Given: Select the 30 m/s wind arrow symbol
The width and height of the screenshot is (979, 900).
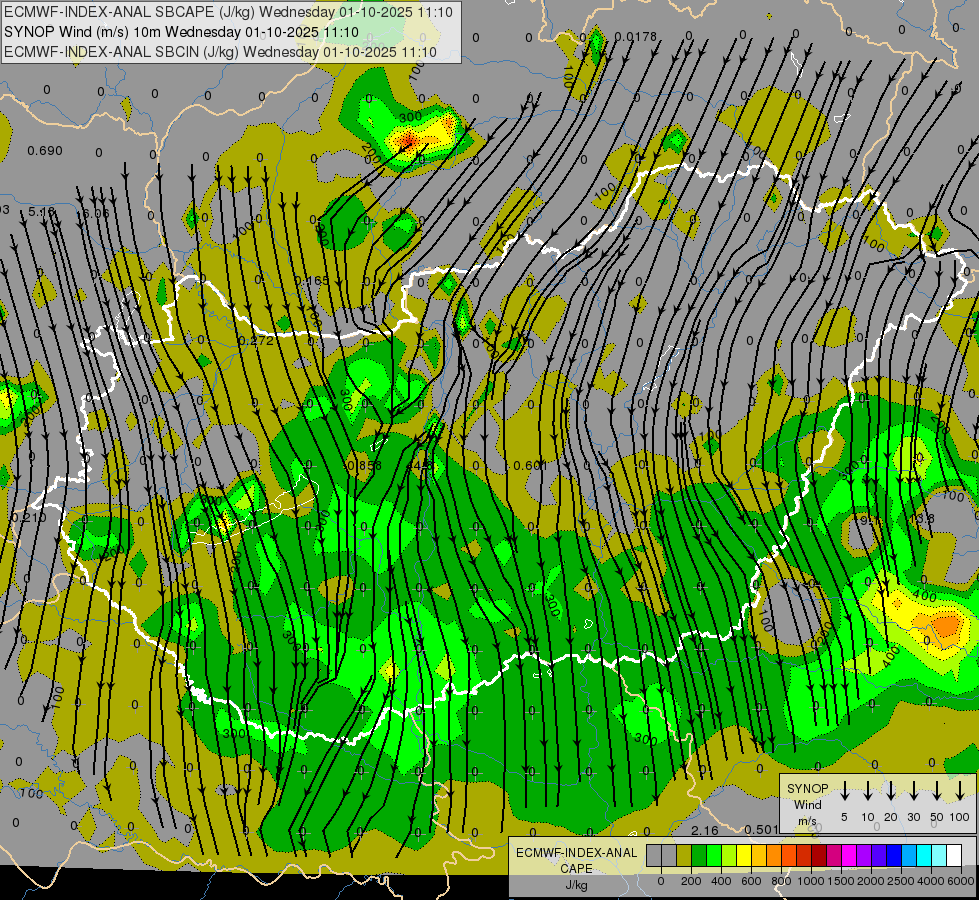Looking at the screenshot, I should tap(914, 791).
